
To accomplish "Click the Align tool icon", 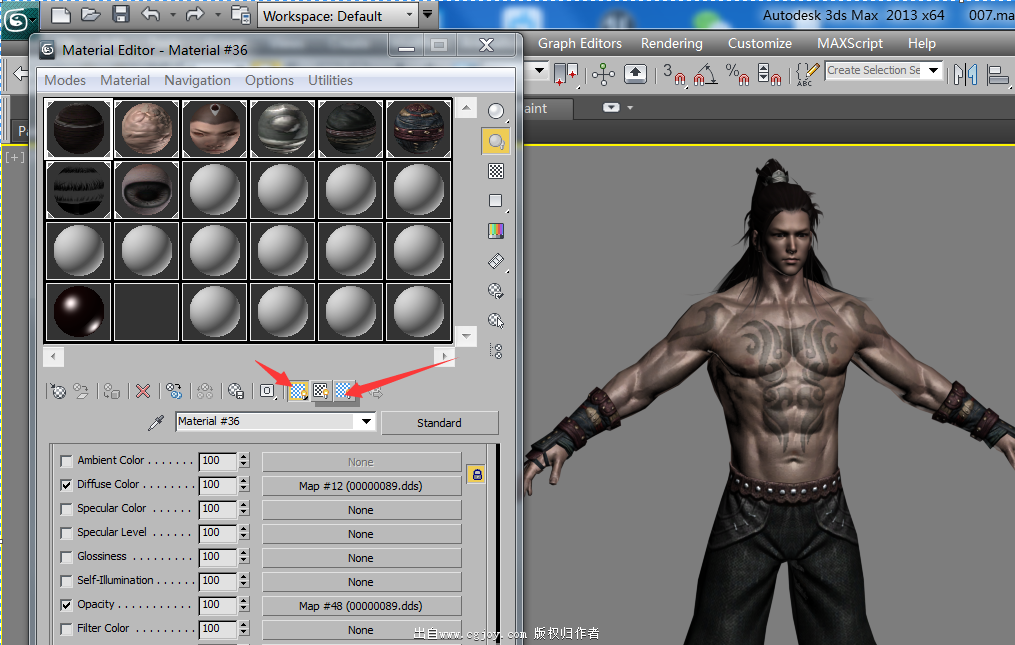I will 998,75.
